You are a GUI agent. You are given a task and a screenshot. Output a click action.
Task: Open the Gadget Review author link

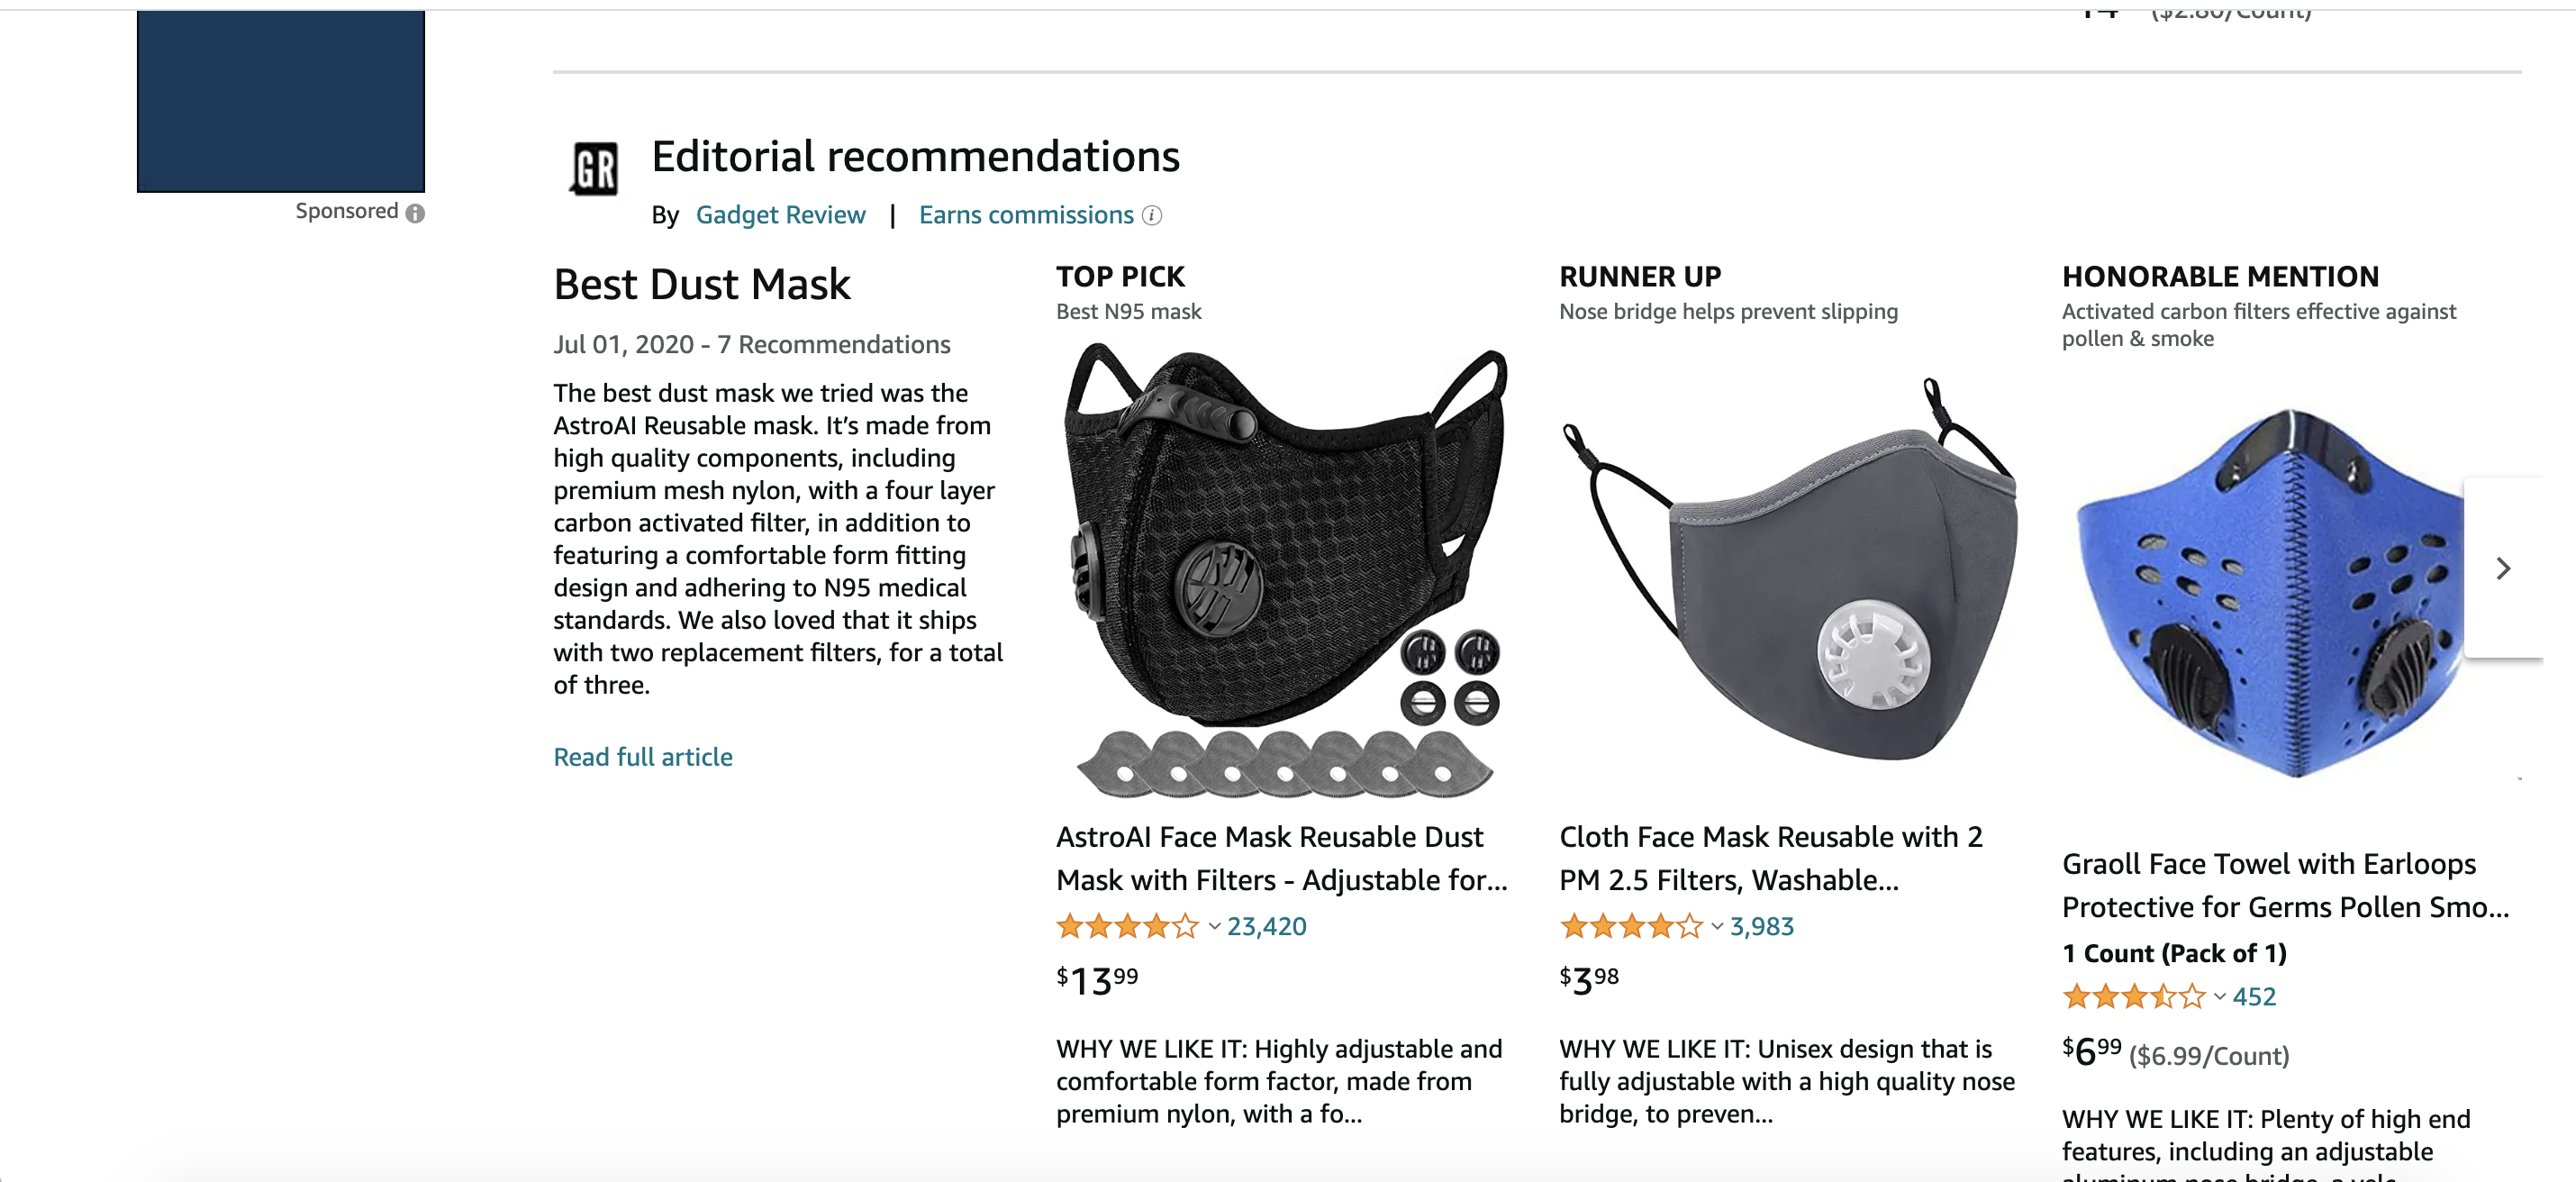click(780, 215)
